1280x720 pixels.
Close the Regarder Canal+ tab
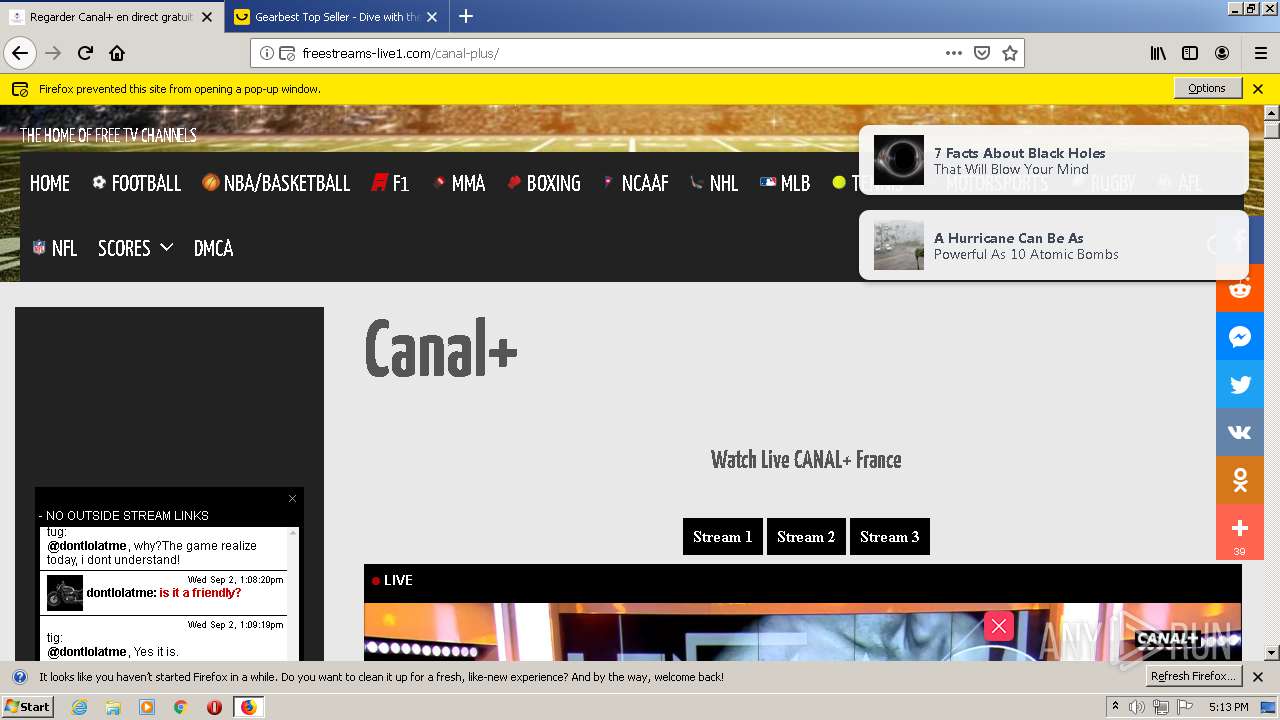tap(207, 17)
